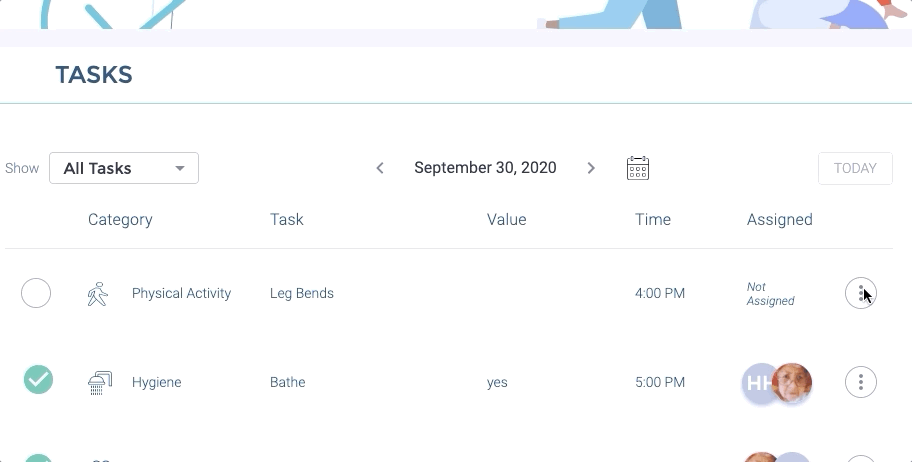
Task: Jump to today with the TODAY button
Action: pyautogui.click(x=855, y=168)
